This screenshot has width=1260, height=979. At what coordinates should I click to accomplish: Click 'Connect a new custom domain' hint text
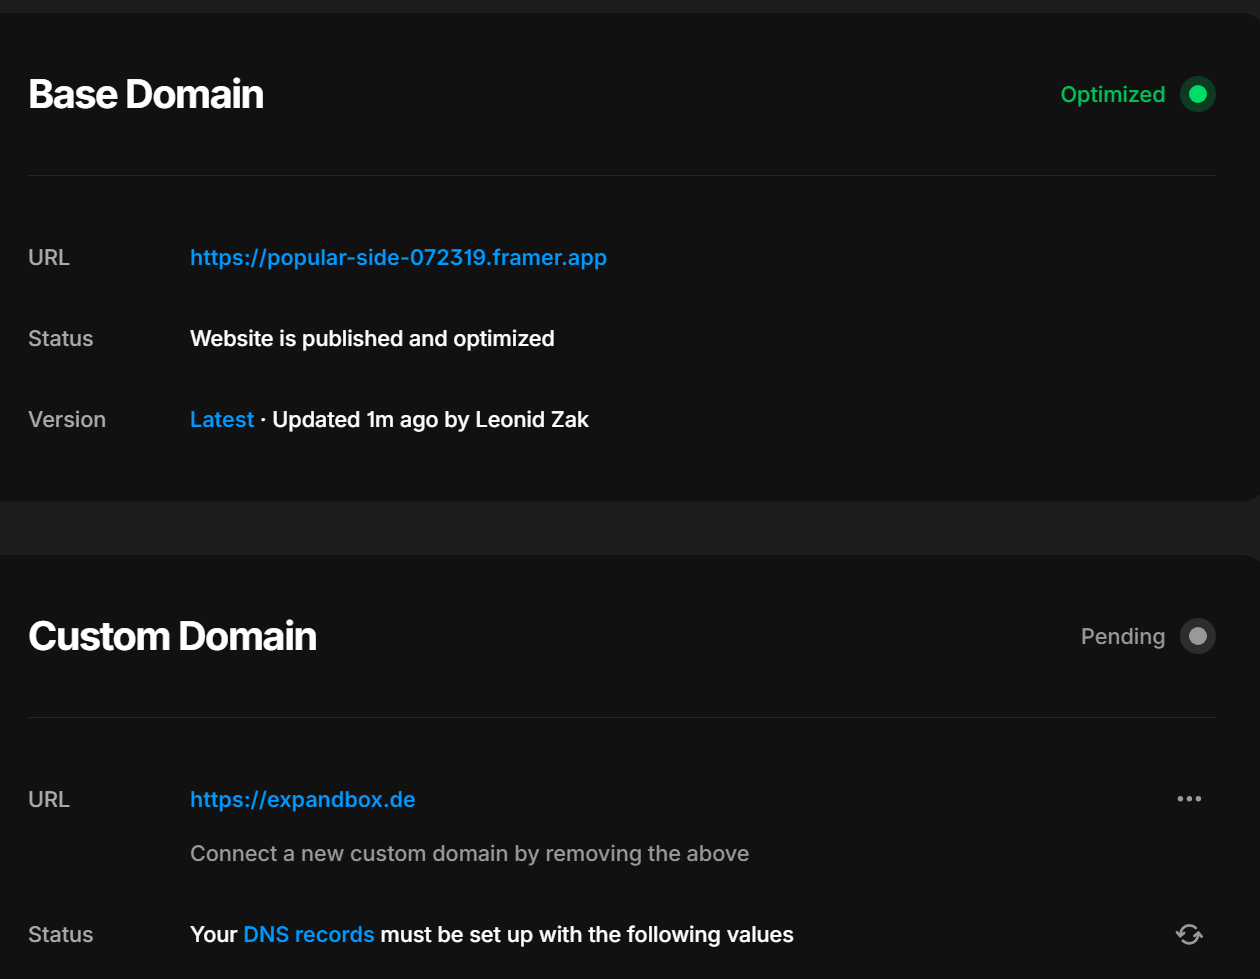pyautogui.click(x=470, y=854)
